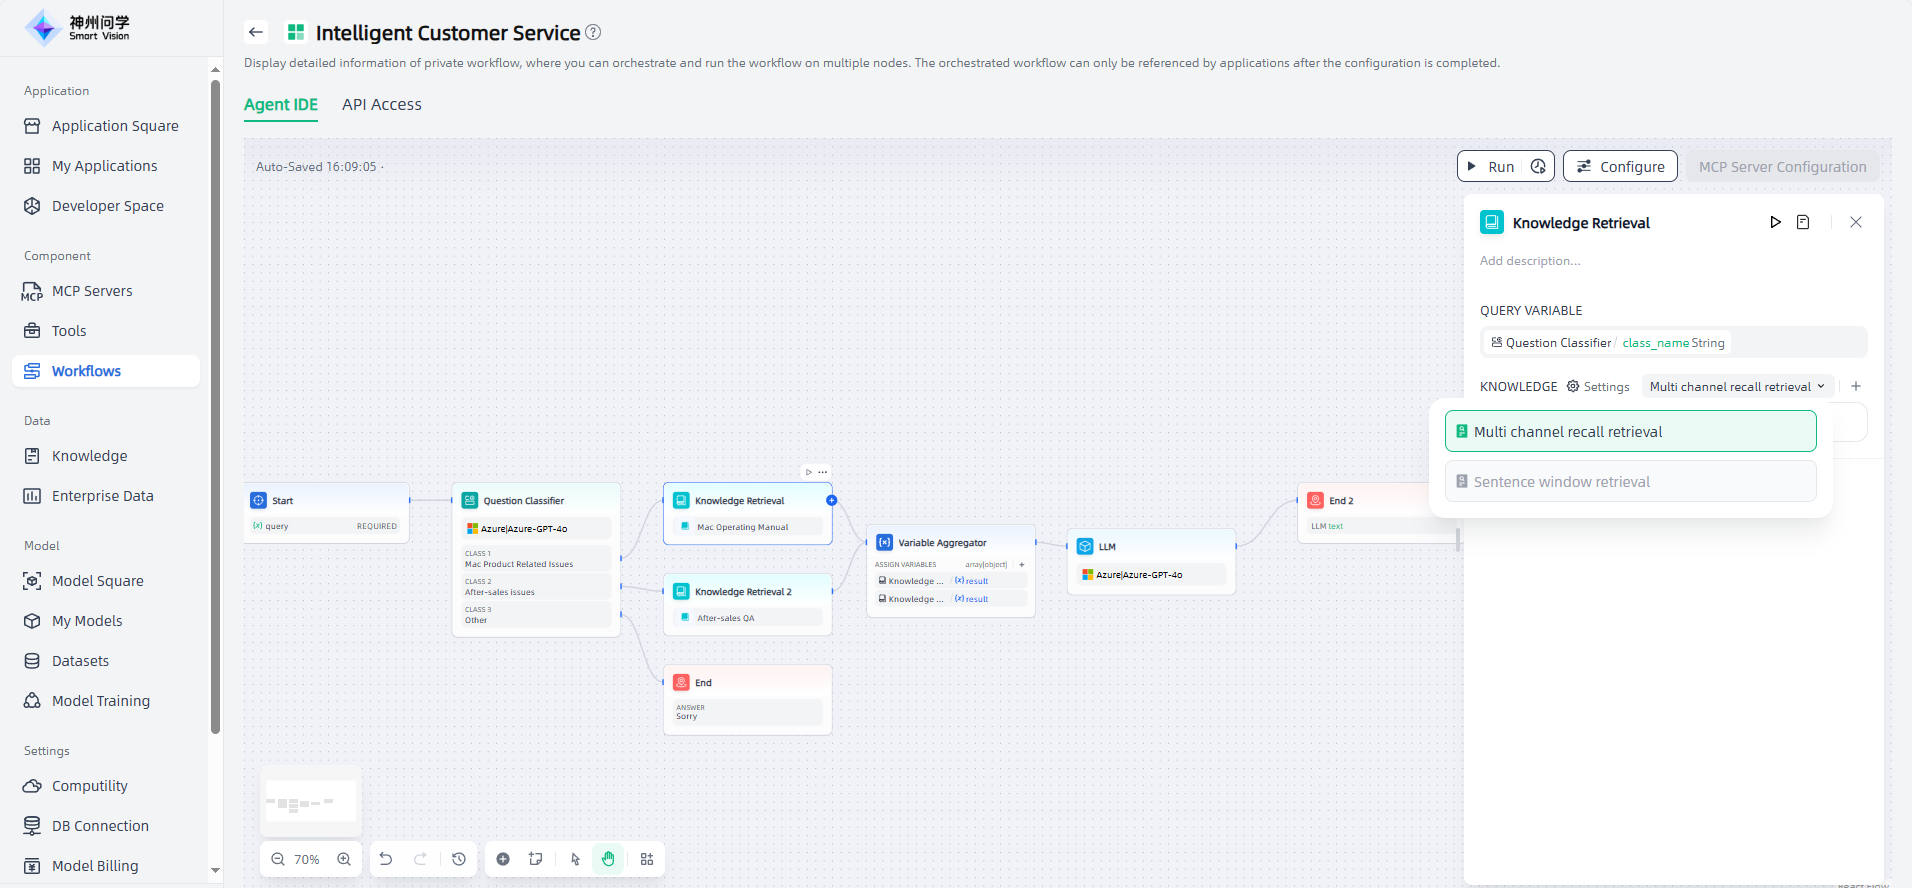This screenshot has height=888, width=1912.
Task: Click the Configure button
Action: 1620,167
